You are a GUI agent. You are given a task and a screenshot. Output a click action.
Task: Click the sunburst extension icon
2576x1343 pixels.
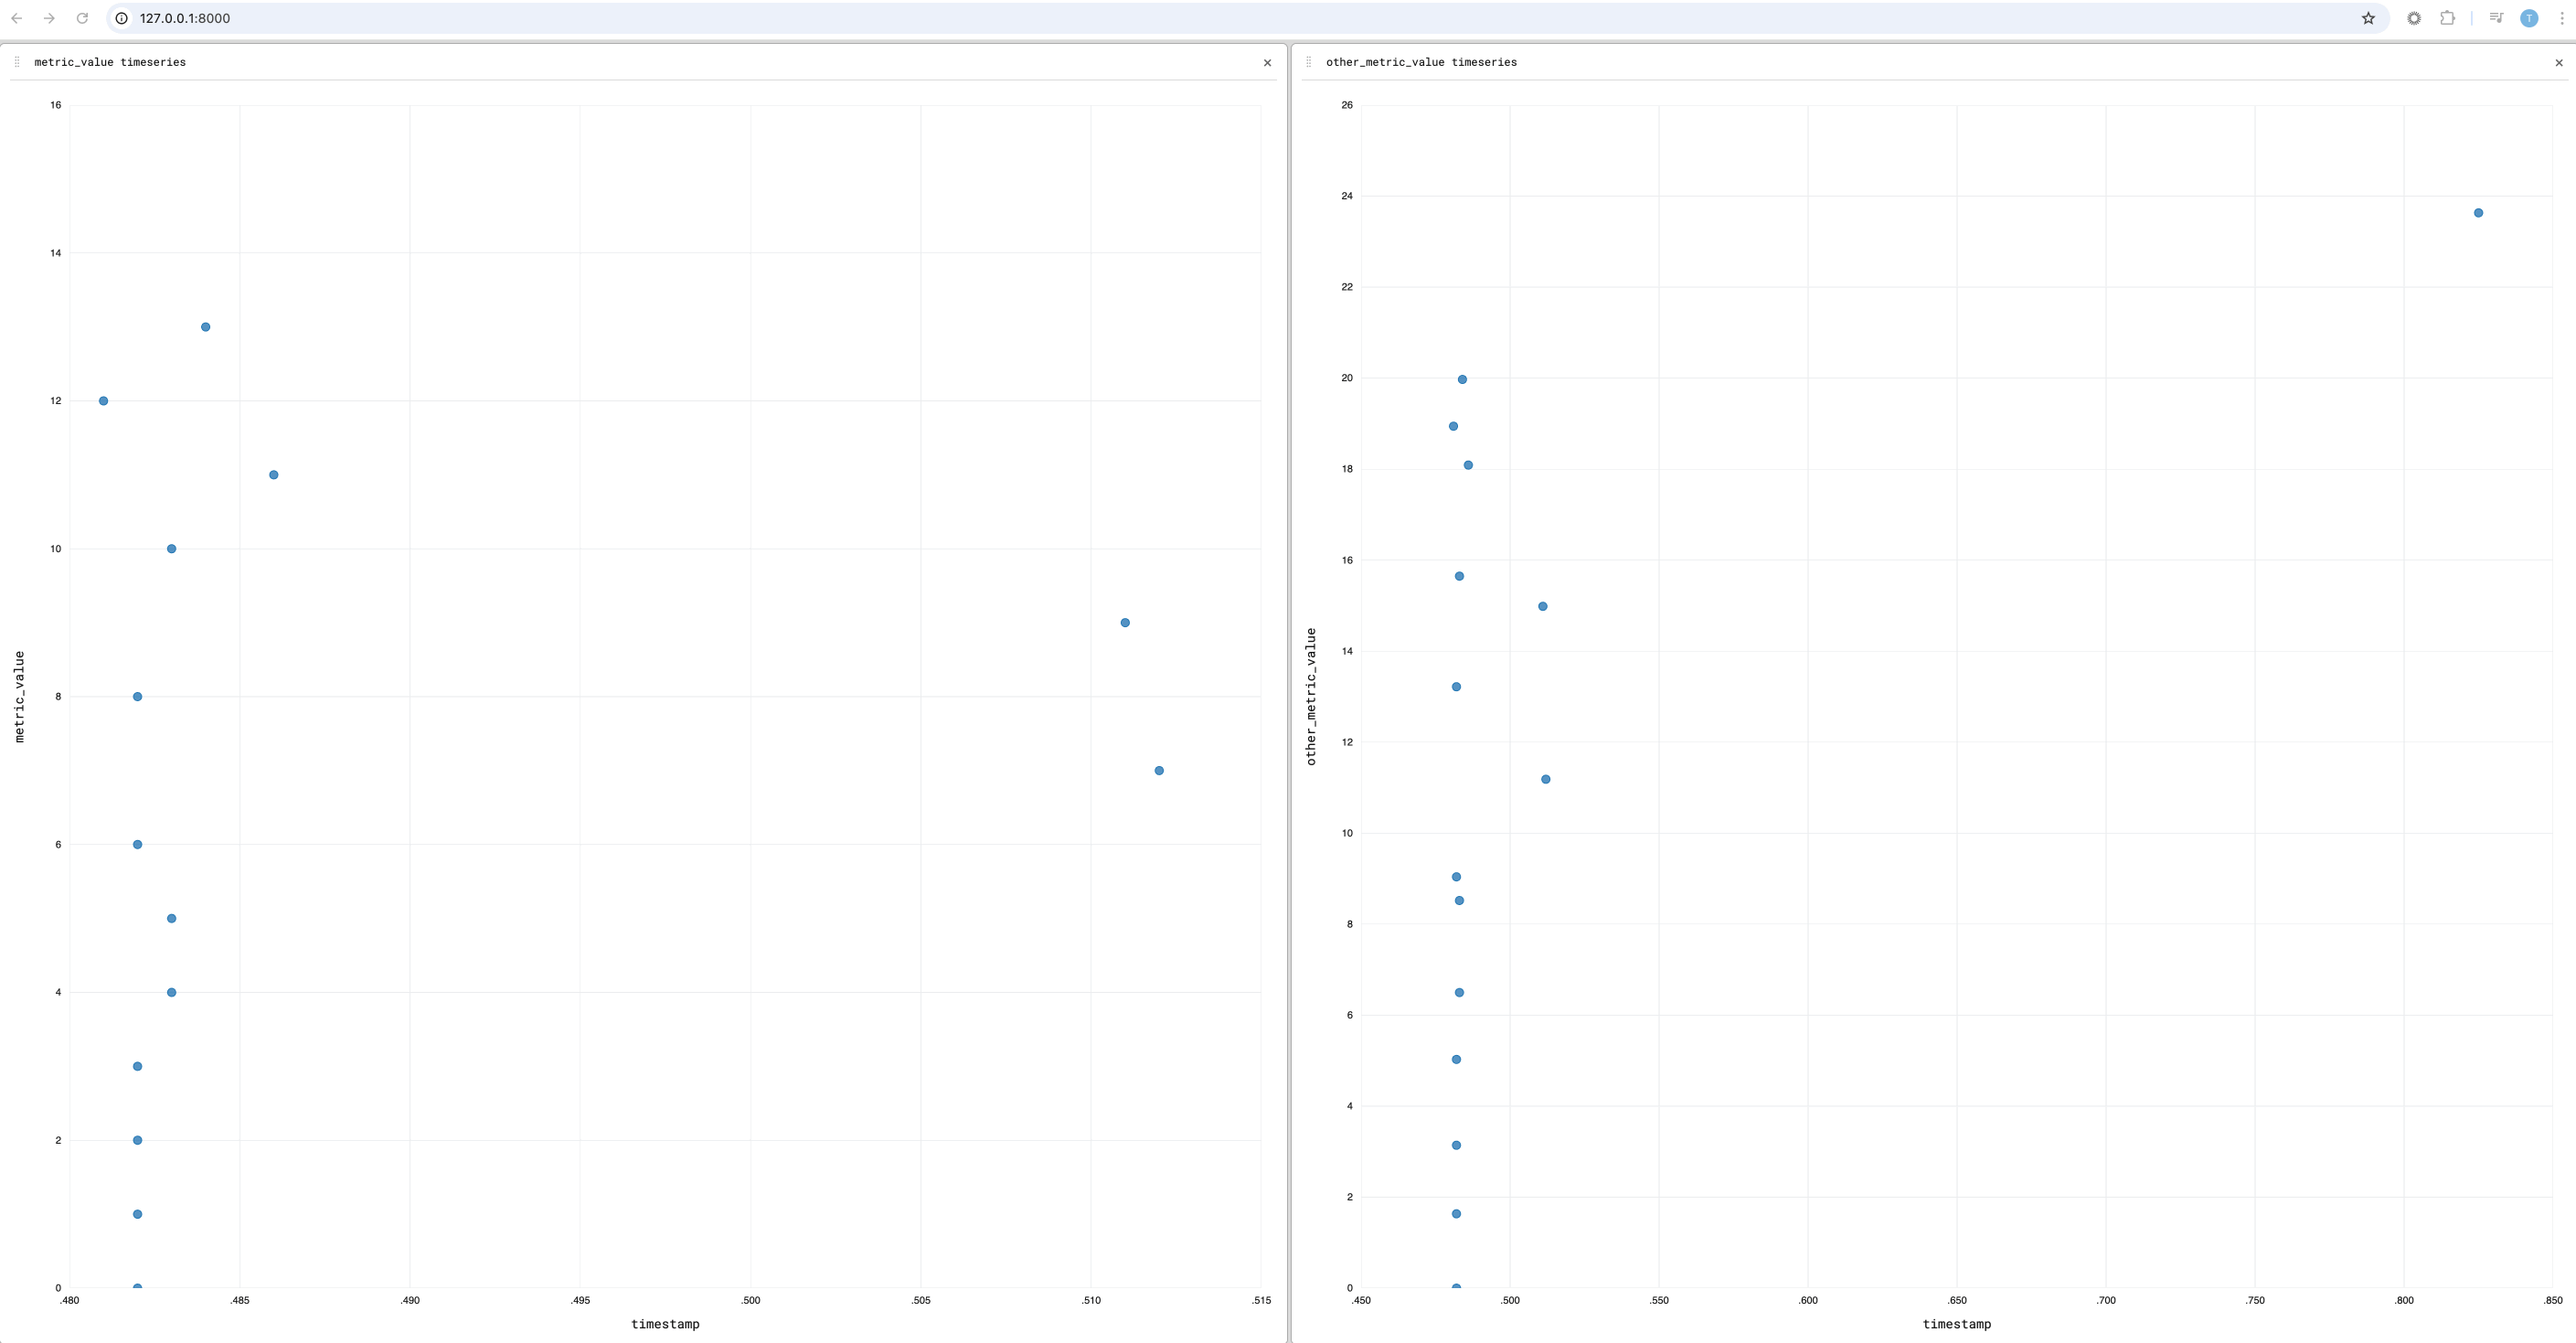click(x=2414, y=18)
